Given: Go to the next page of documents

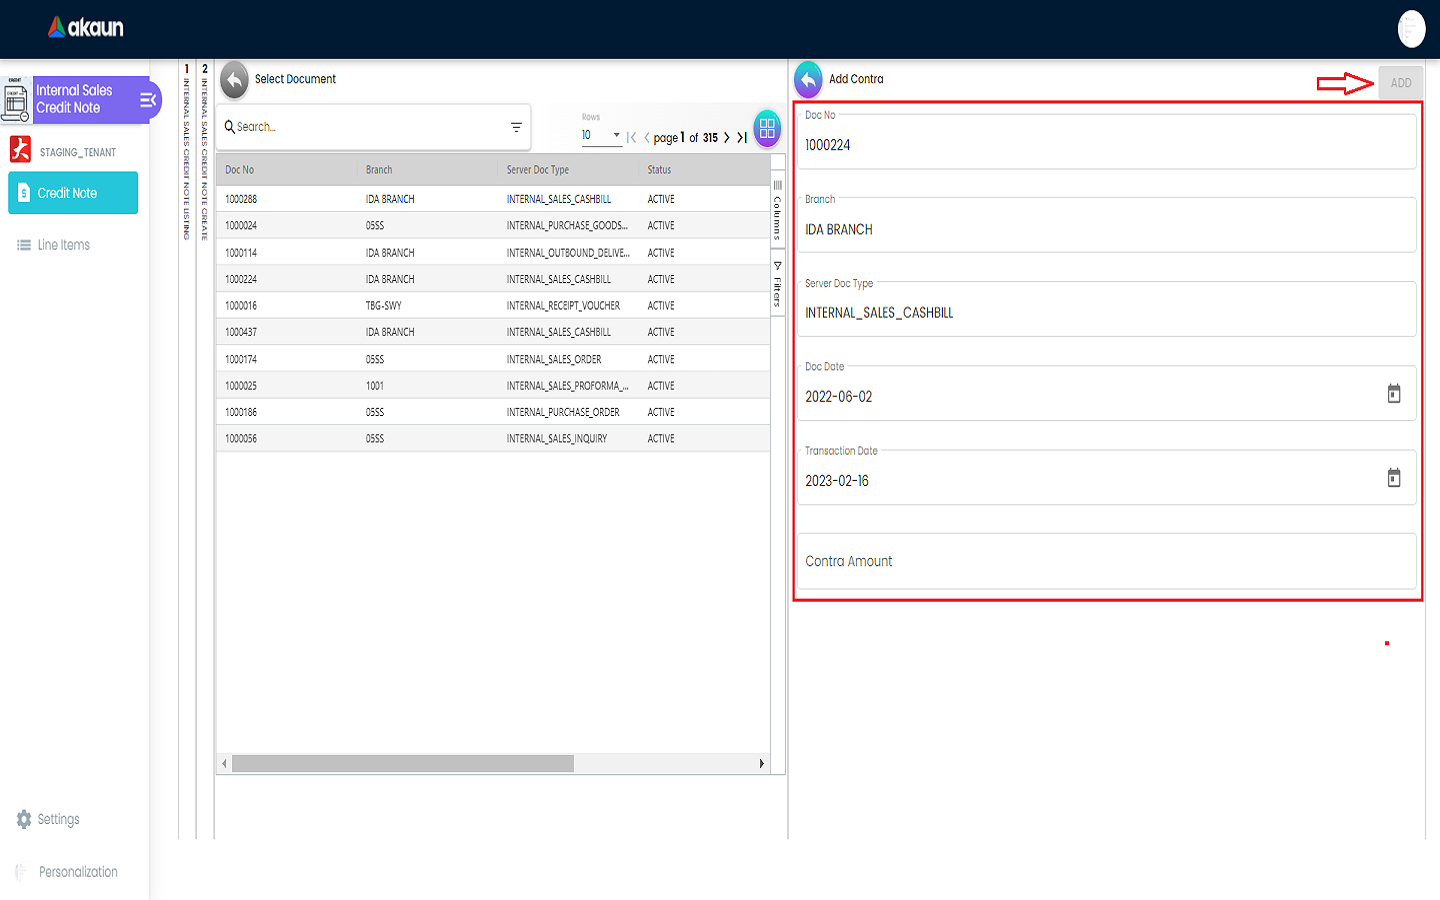Looking at the screenshot, I should pos(726,138).
